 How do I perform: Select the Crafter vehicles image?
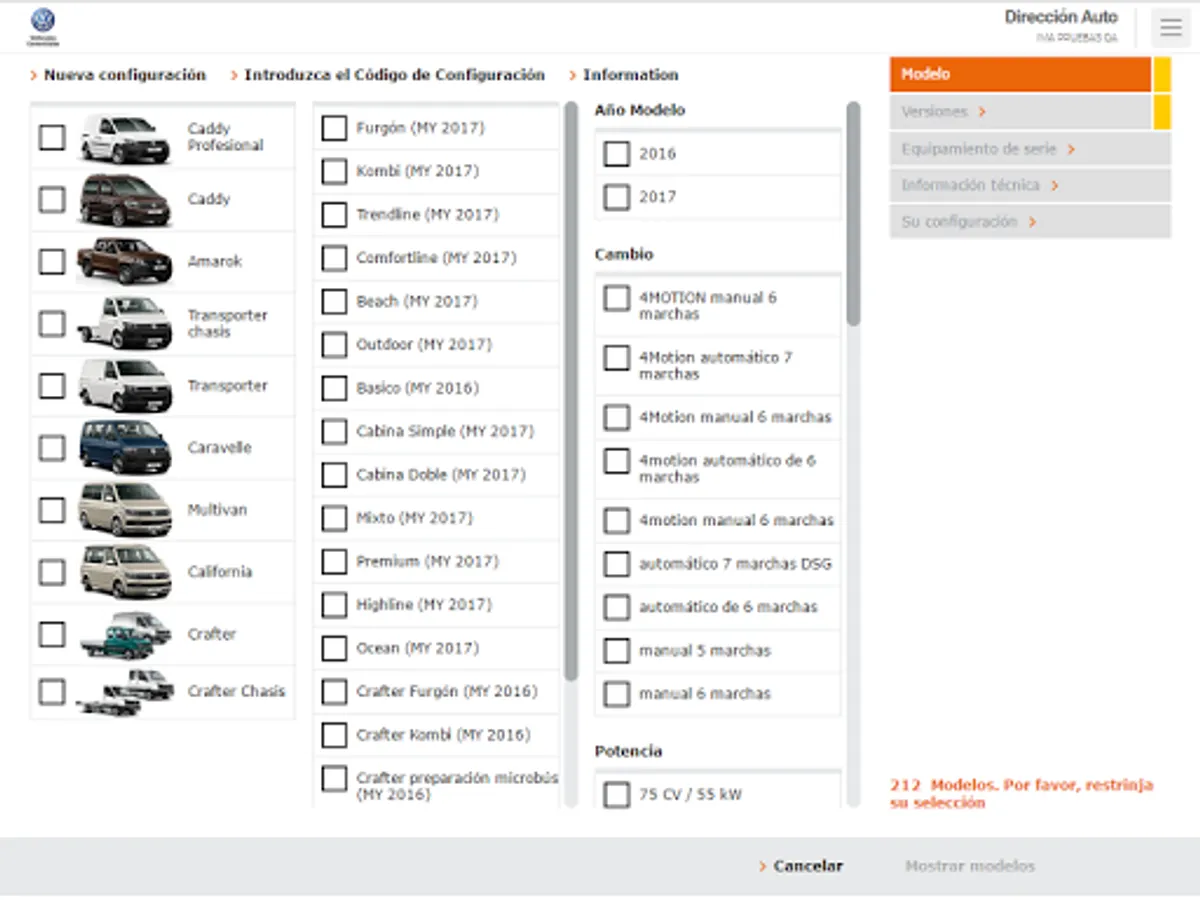125,635
